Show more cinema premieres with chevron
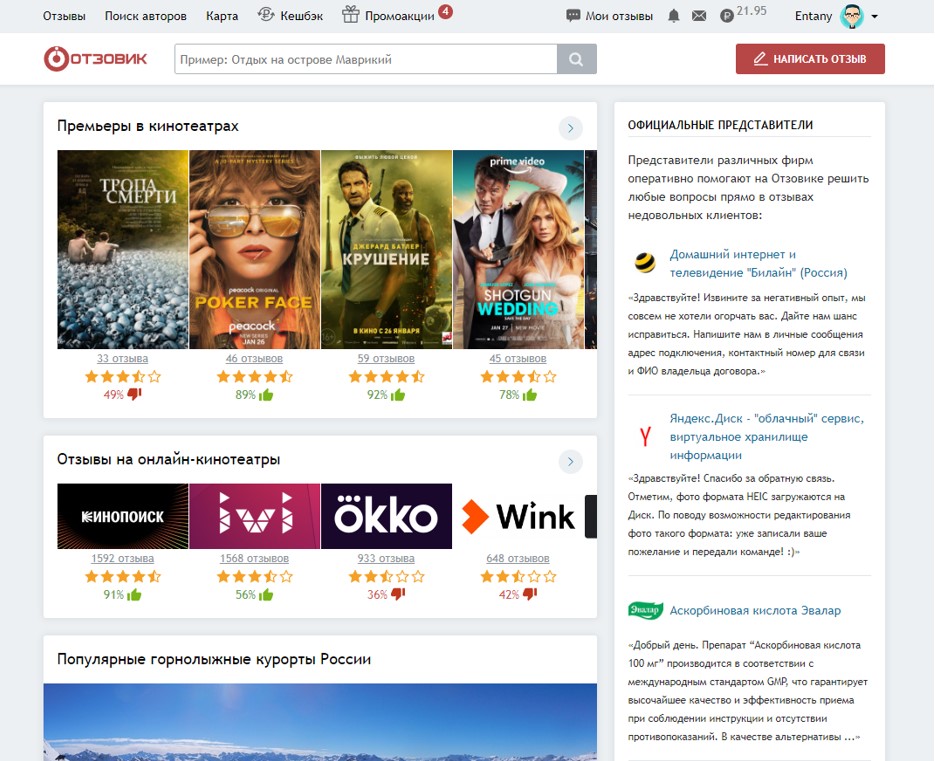Screen dimensions: 935x761 571,128
